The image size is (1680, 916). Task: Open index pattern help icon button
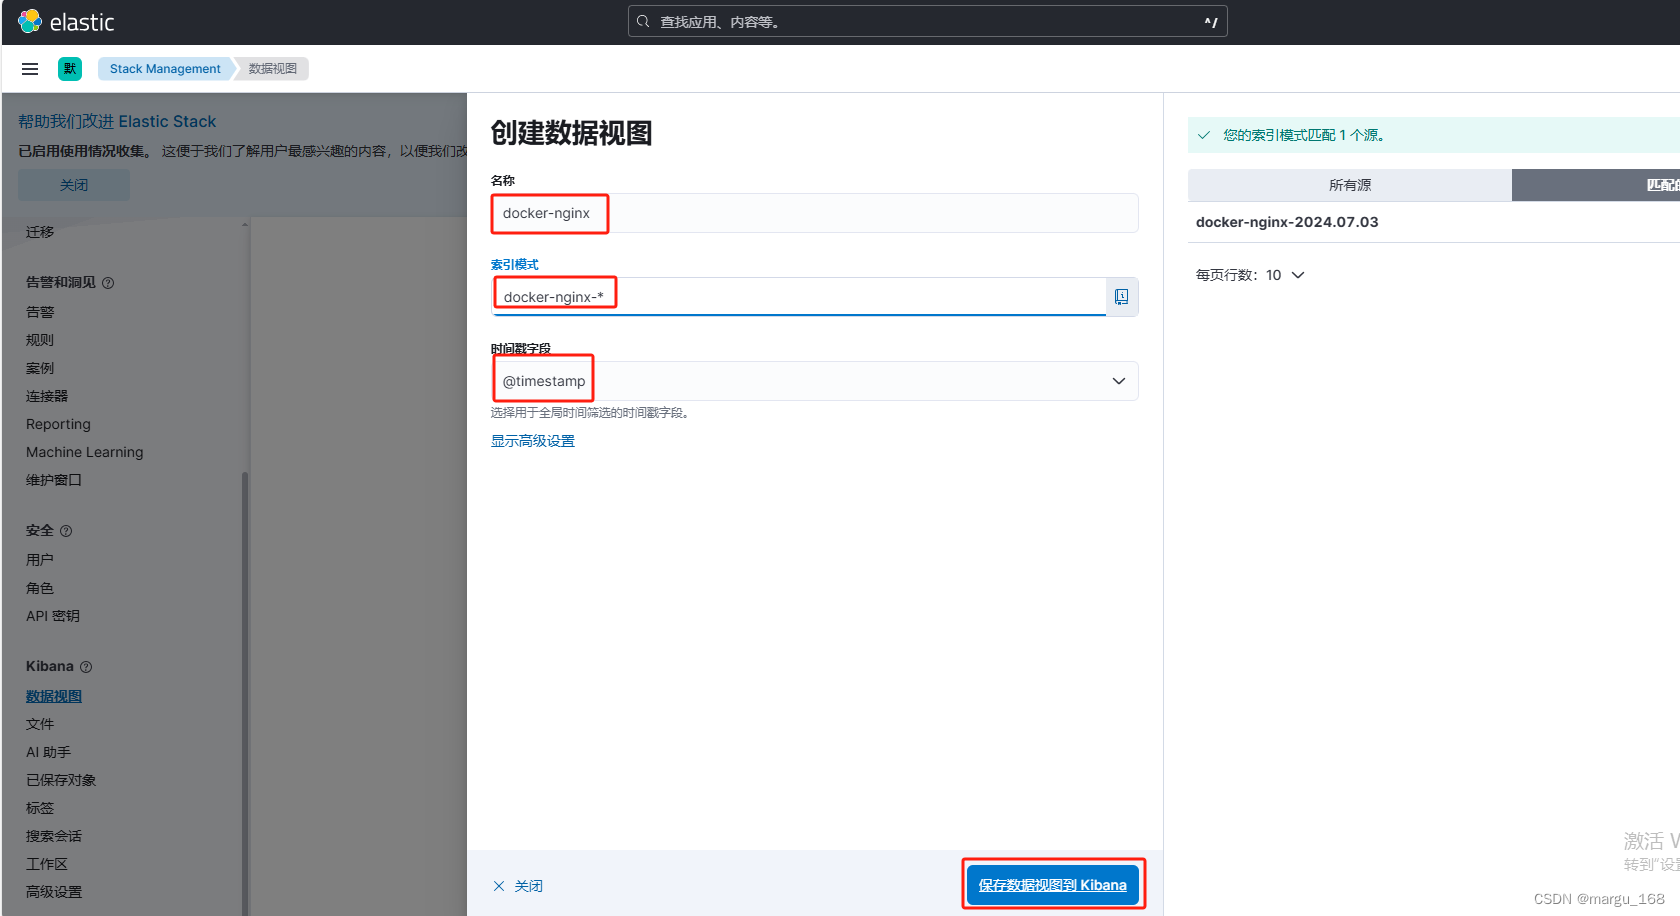click(1122, 297)
